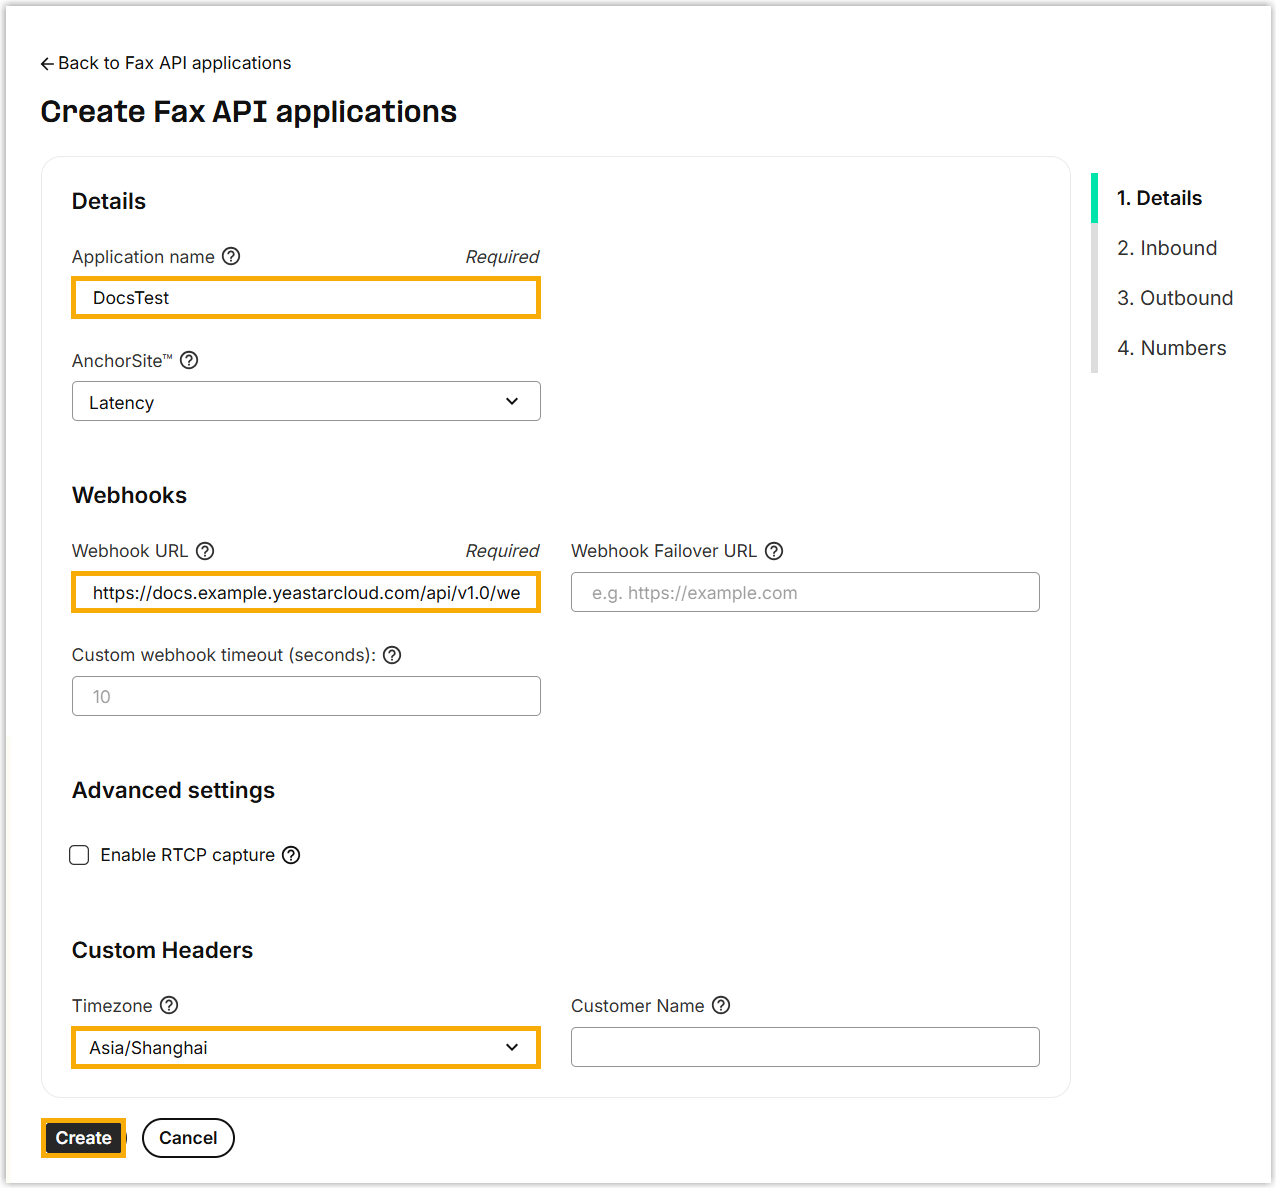
Task: Open the AnchorSite Latency dropdown
Action: pos(306,402)
